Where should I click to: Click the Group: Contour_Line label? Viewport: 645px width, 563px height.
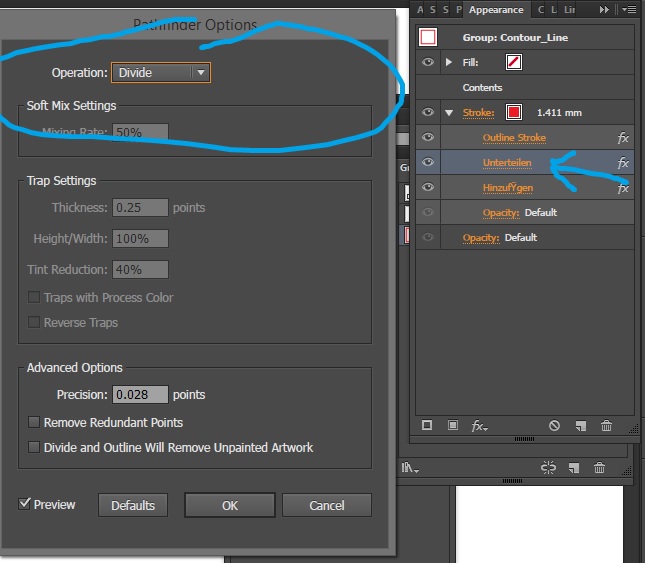pos(515,37)
